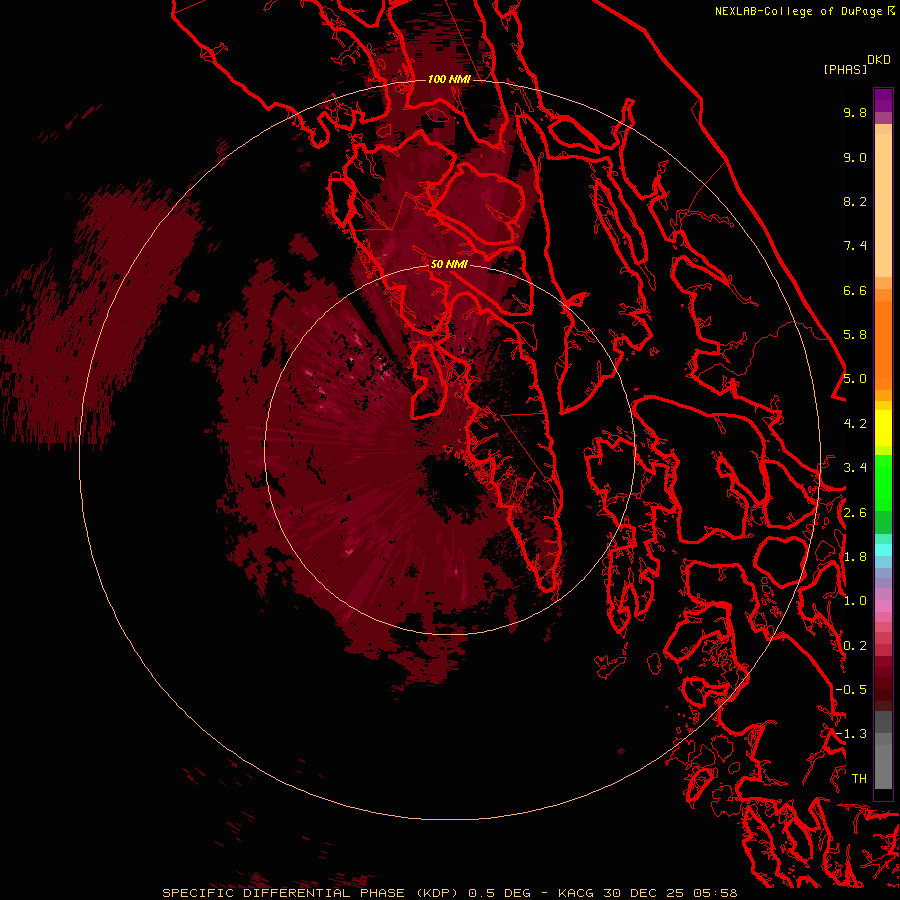
Task: Click the 100 NMI range ring label
Action: click(x=449, y=79)
